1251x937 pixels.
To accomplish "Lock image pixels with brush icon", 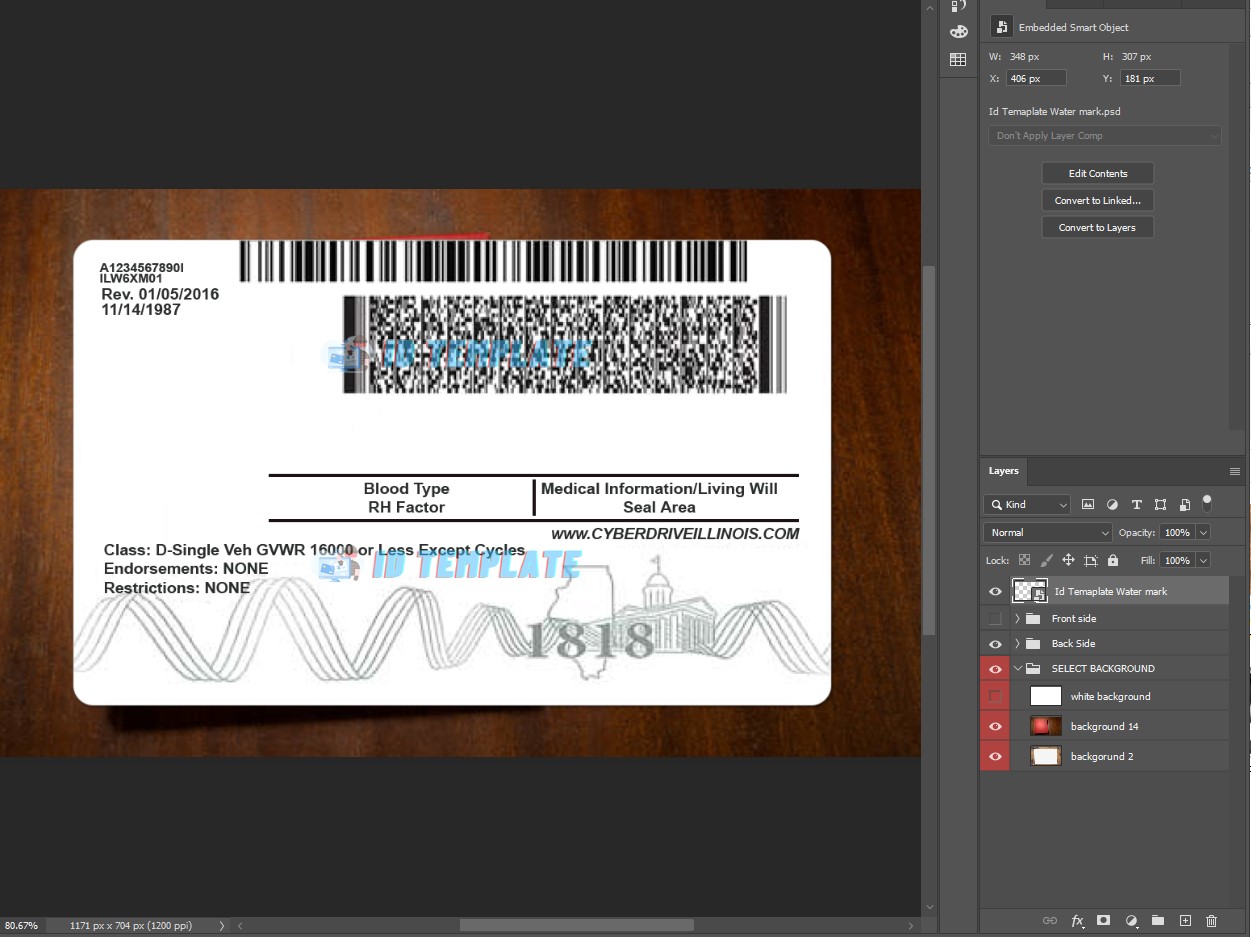I will (1046, 561).
